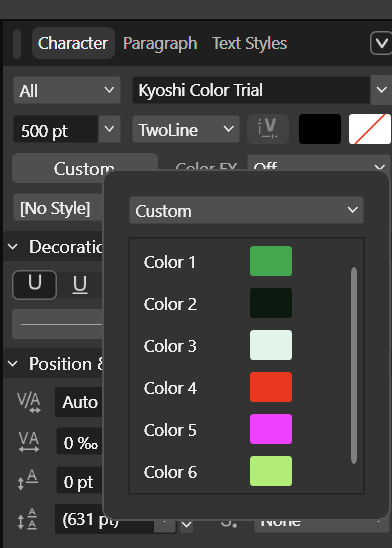Click the color list scrollbar
Screen dimensions: 392x548
click(354, 366)
